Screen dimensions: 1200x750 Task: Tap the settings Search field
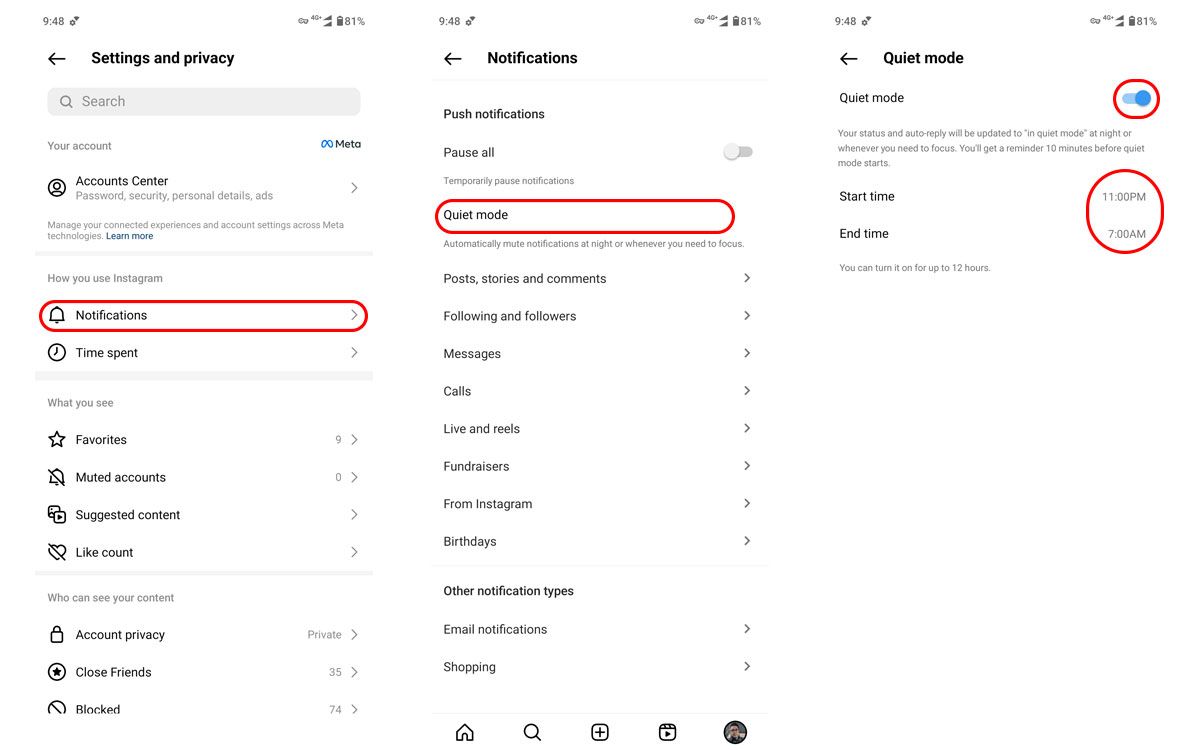[x=204, y=102]
